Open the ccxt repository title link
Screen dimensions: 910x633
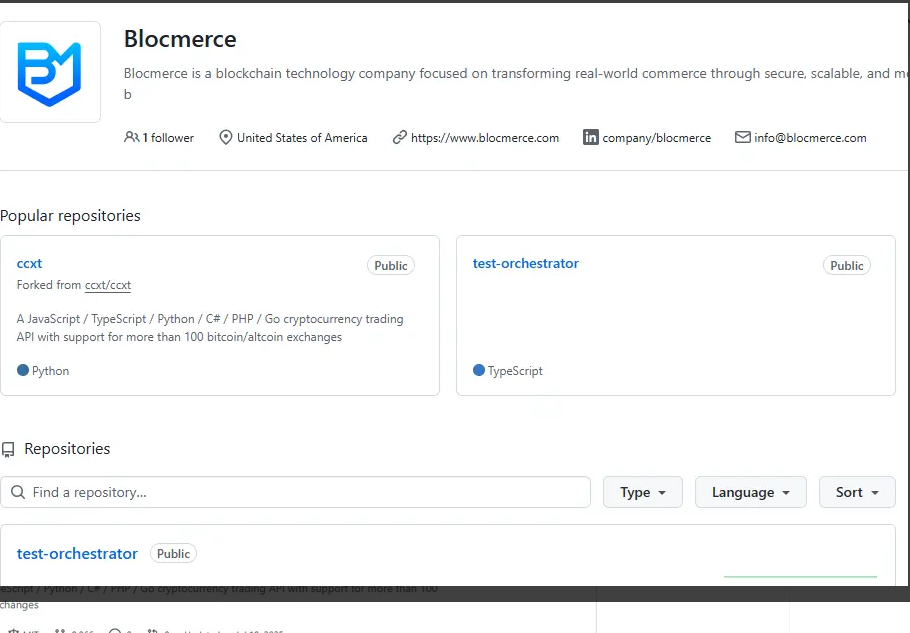coord(29,264)
